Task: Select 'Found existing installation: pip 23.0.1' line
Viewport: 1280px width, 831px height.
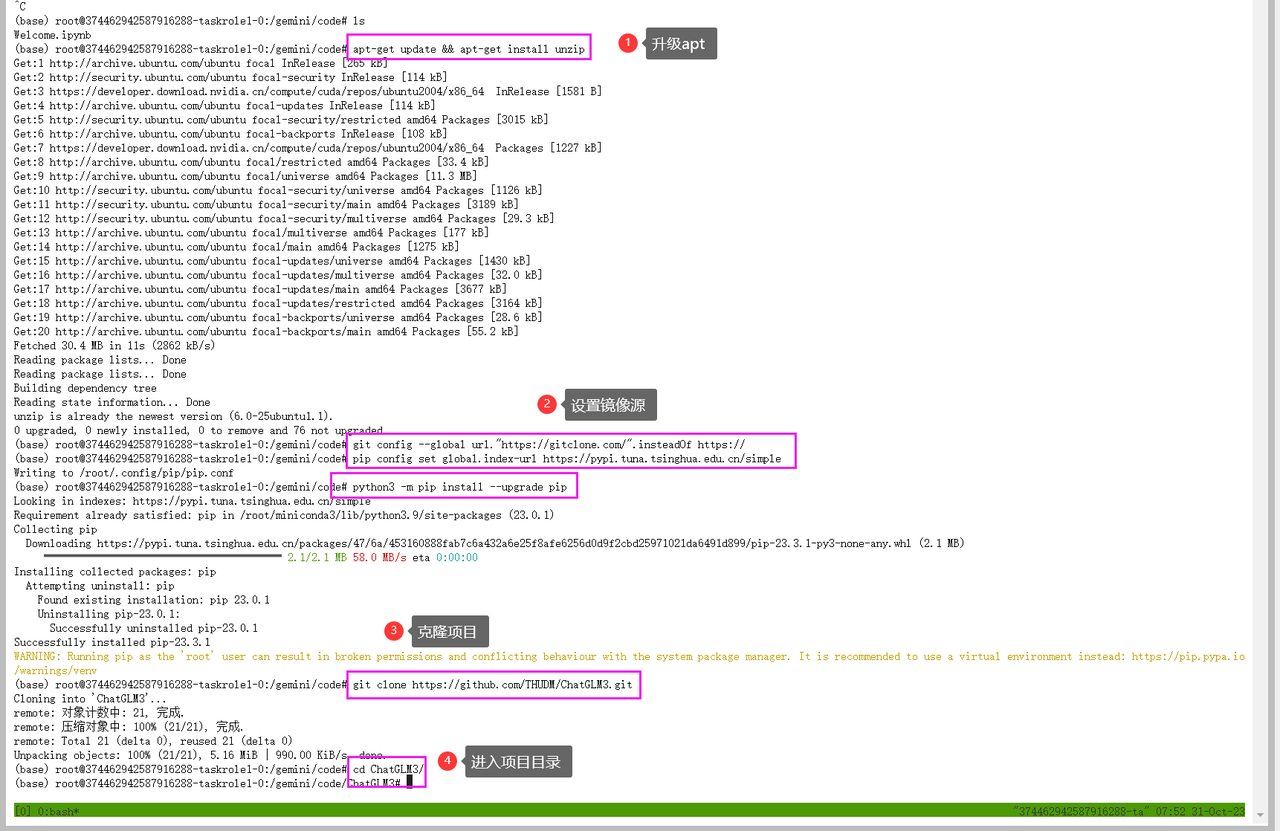Action: point(153,600)
